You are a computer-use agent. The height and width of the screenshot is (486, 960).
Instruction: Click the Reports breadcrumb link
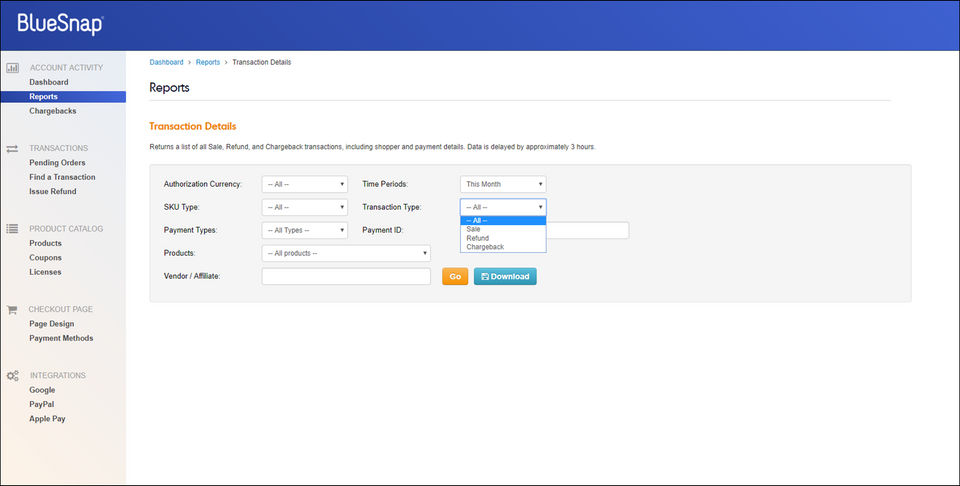[x=208, y=62]
